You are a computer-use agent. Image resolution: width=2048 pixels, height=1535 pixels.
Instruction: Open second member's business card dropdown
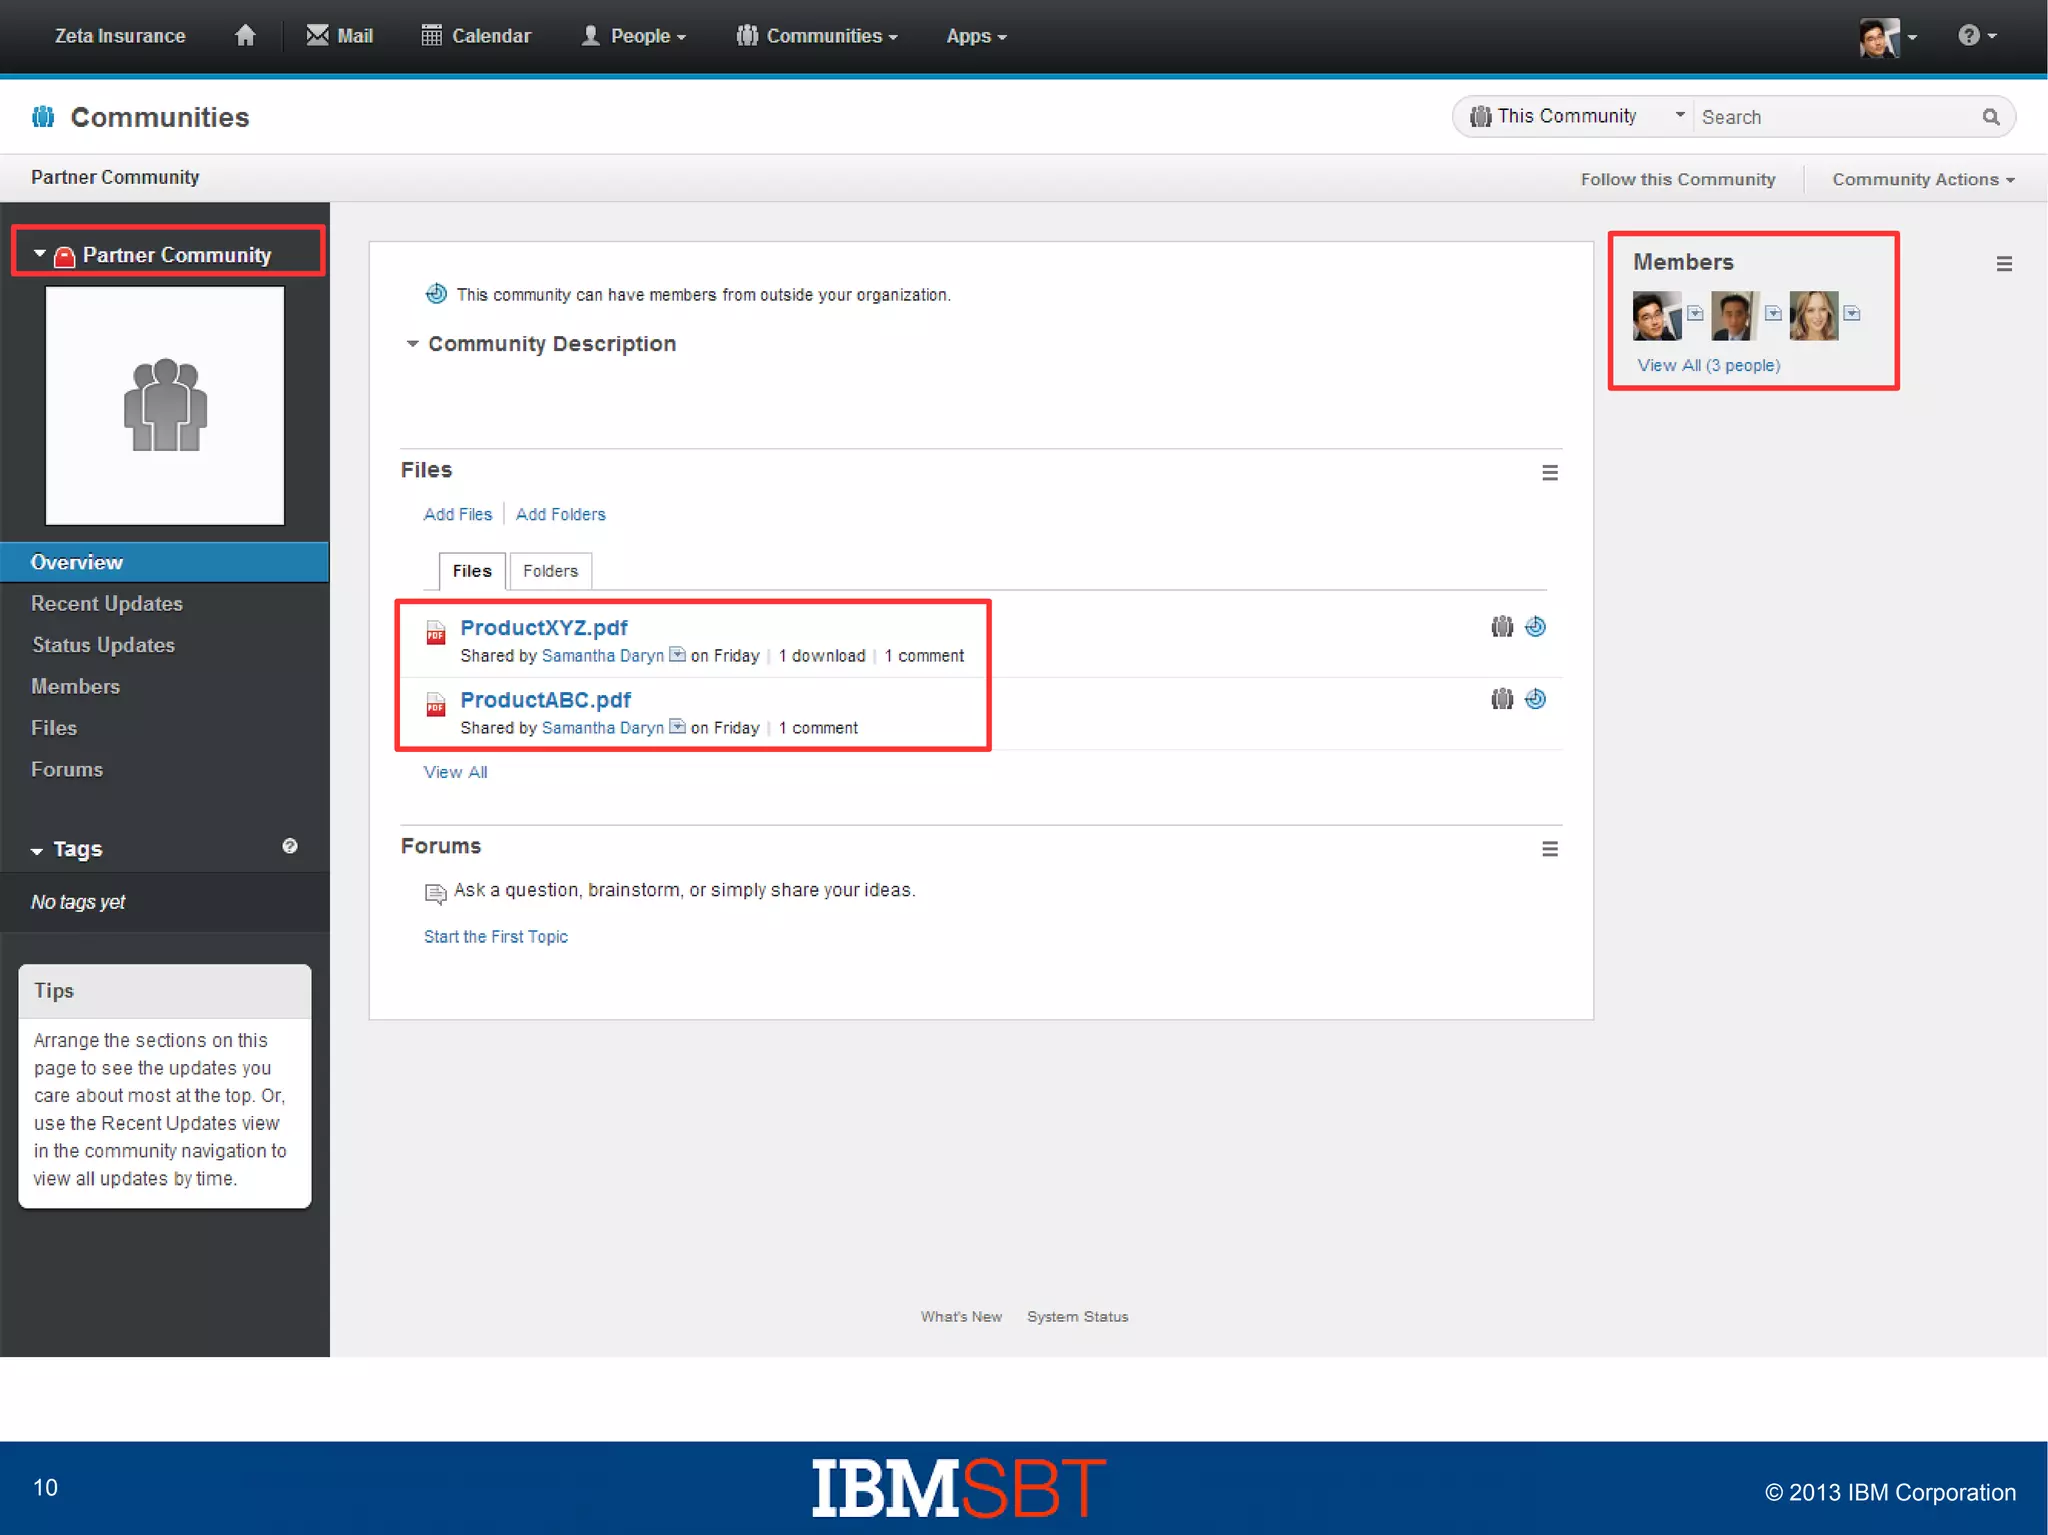click(x=1773, y=313)
